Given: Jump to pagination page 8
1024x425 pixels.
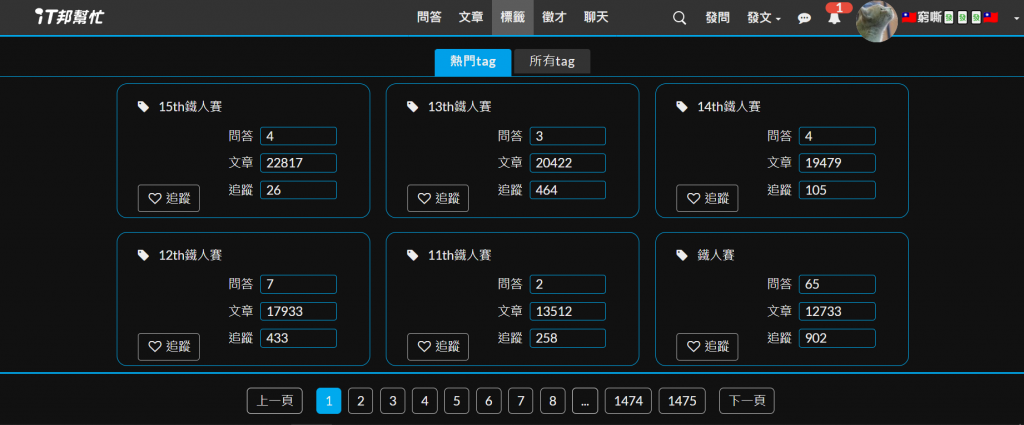Looking at the screenshot, I should pyautogui.click(x=552, y=401).
